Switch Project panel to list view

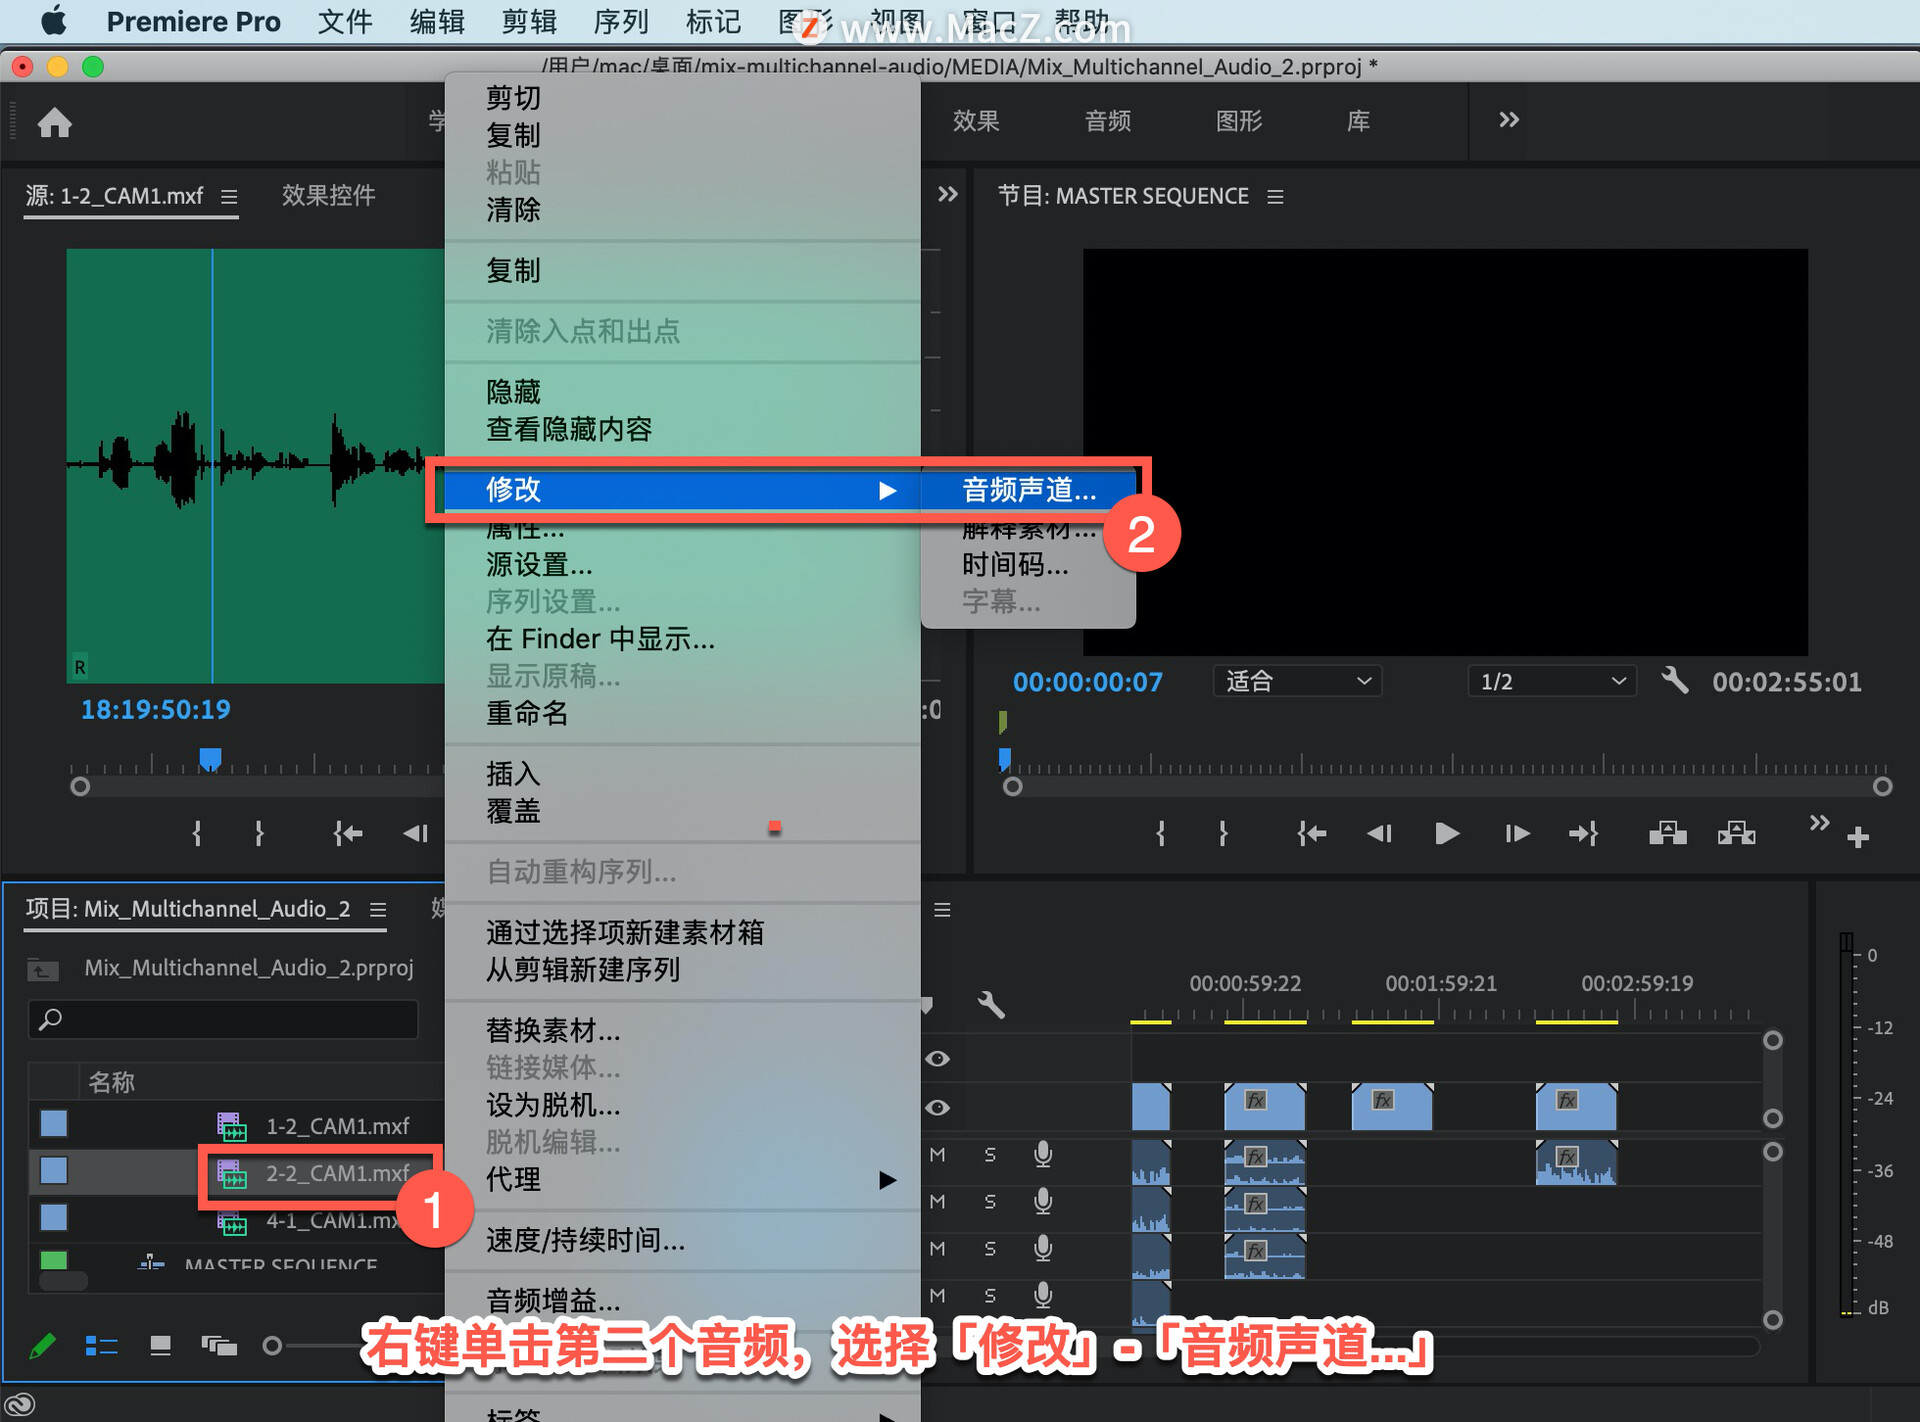(x=101, y=1346)
